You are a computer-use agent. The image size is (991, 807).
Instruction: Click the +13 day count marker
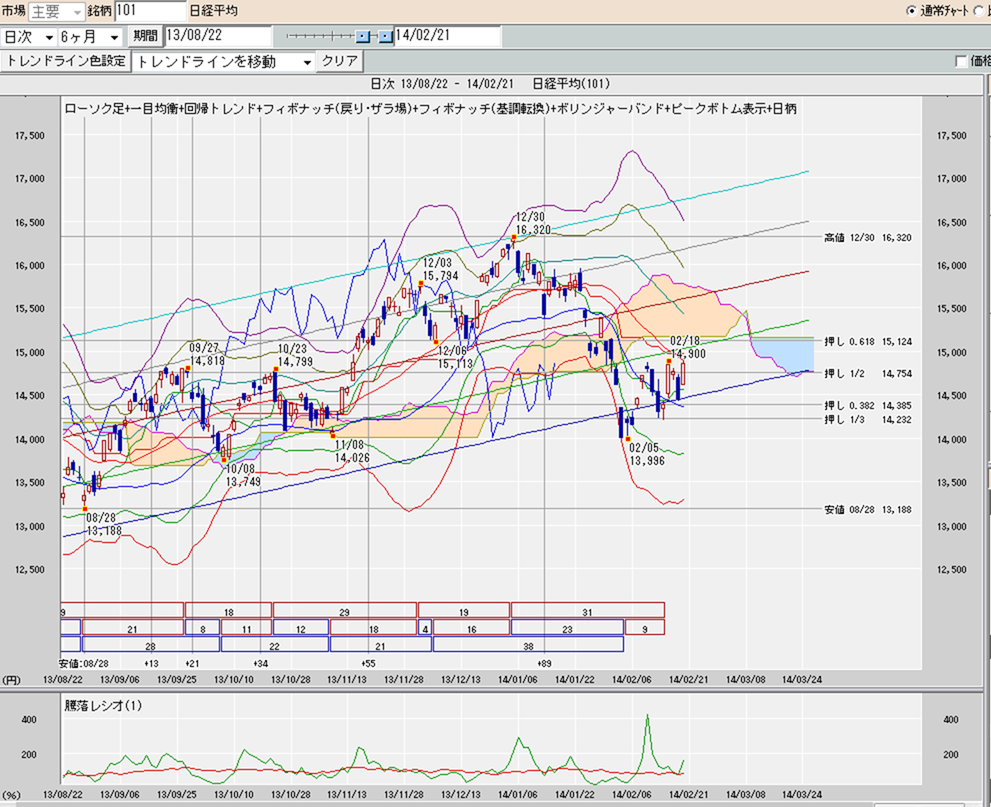tap(151, 664)
